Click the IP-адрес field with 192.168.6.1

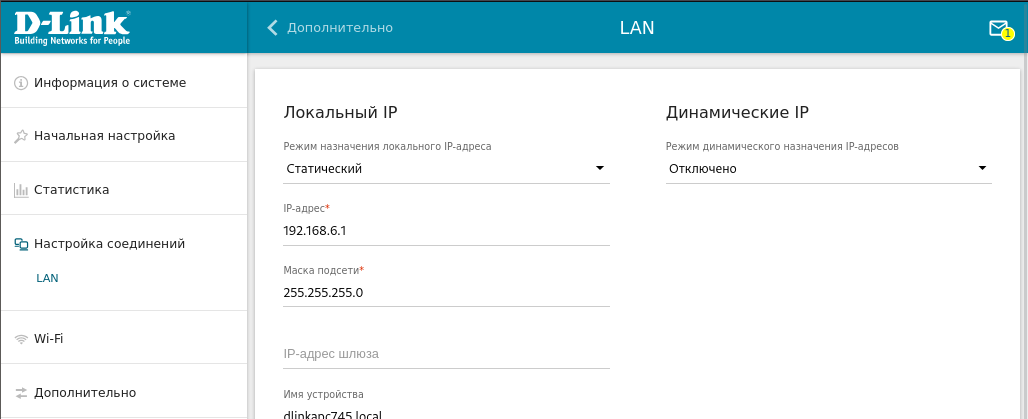pos(446,231)
